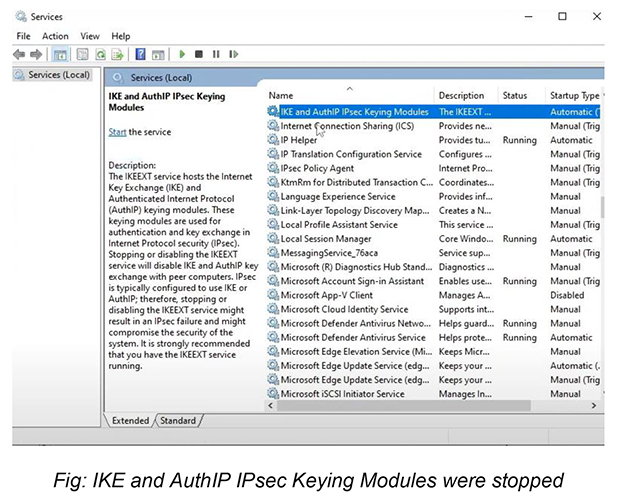Sort by the Startup Type column header
The image size is (617, 498).
pyautogui.click(x=575, y=96)
